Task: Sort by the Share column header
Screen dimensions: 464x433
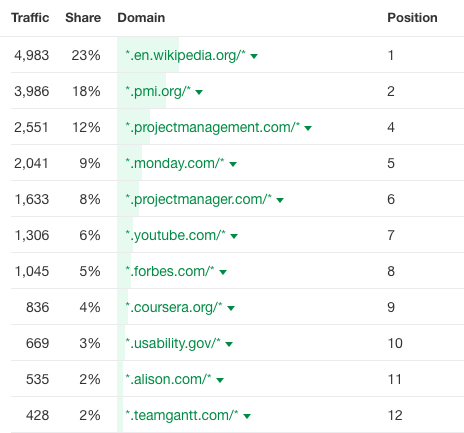Action: pyautogui.click(x=83, y=18)
